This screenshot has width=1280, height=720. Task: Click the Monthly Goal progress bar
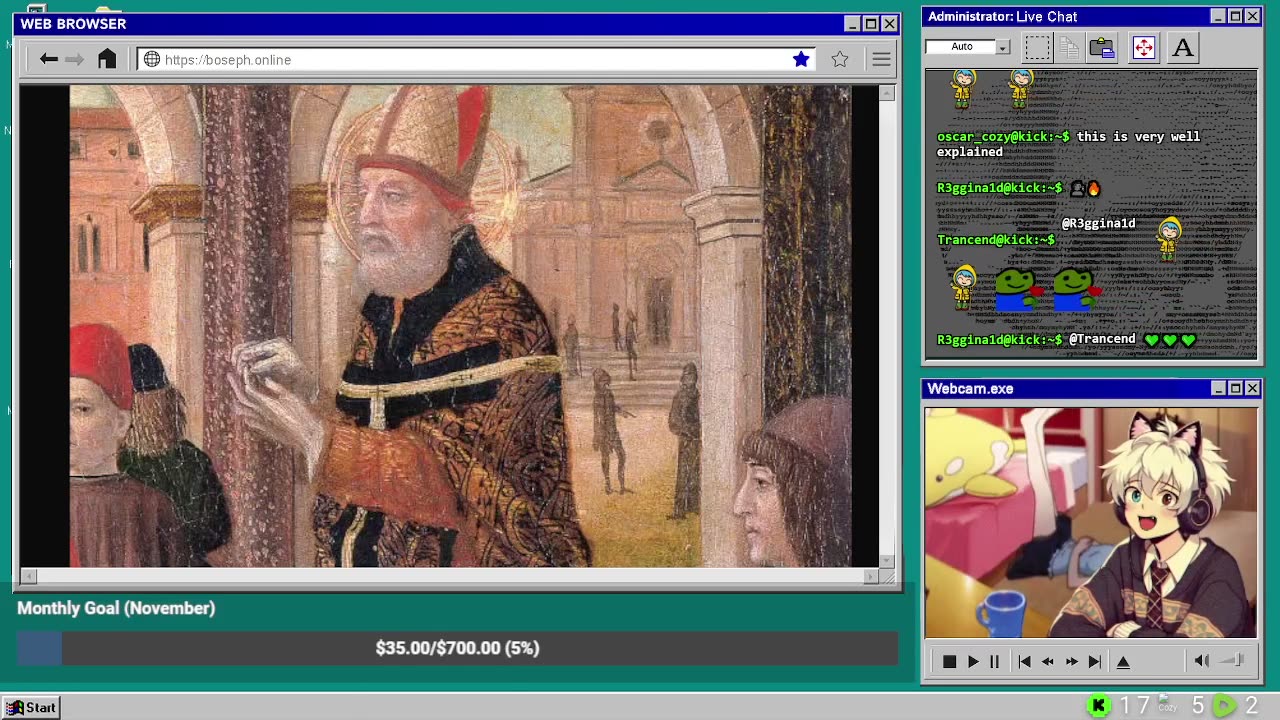457,648
